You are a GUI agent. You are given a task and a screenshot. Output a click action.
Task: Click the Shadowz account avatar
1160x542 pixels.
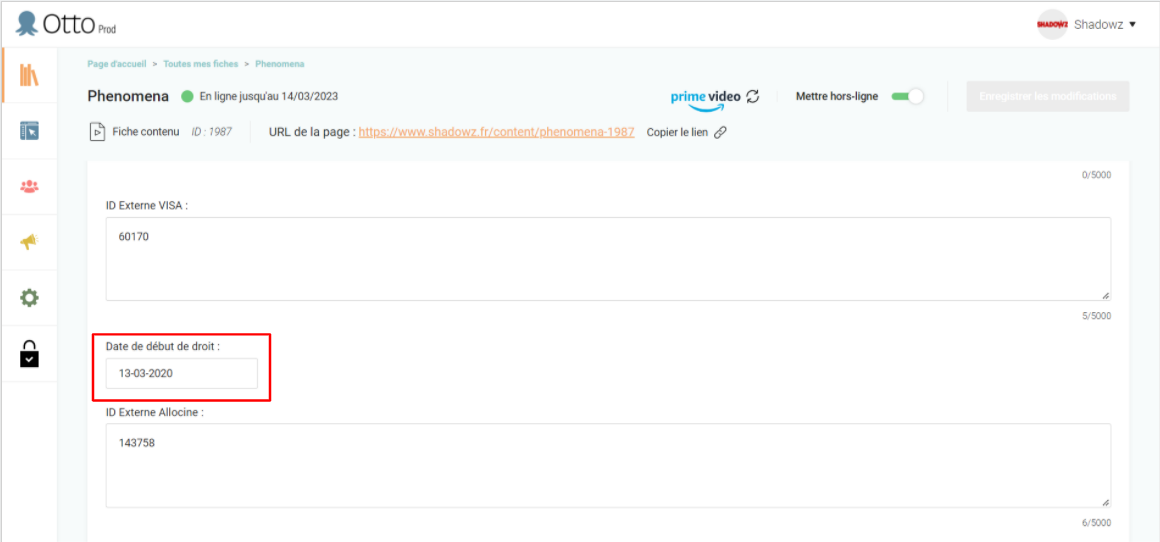(1051, 24)
